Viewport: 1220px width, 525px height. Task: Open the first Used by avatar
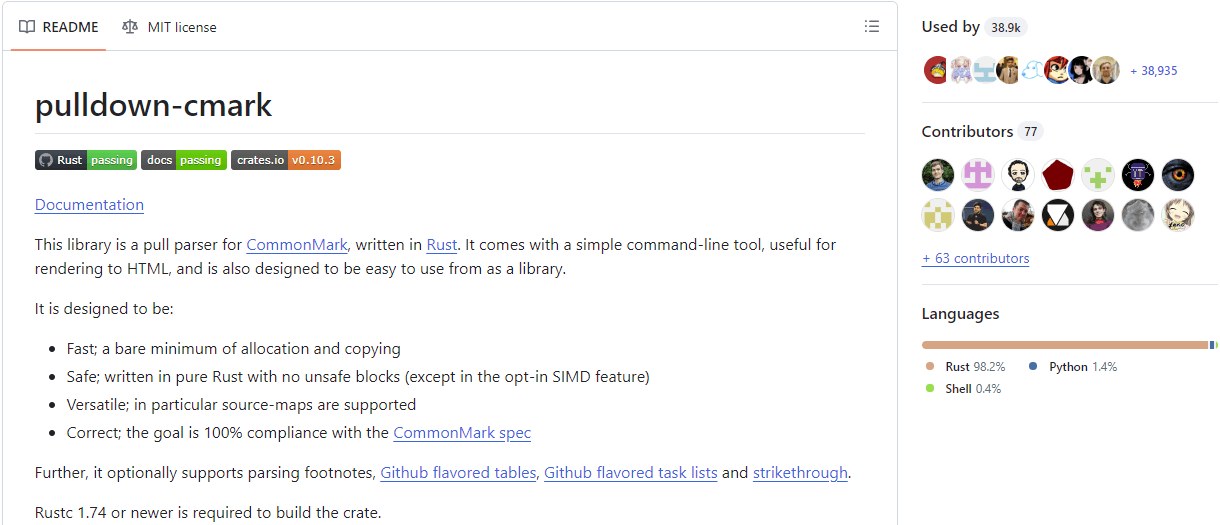936,70
